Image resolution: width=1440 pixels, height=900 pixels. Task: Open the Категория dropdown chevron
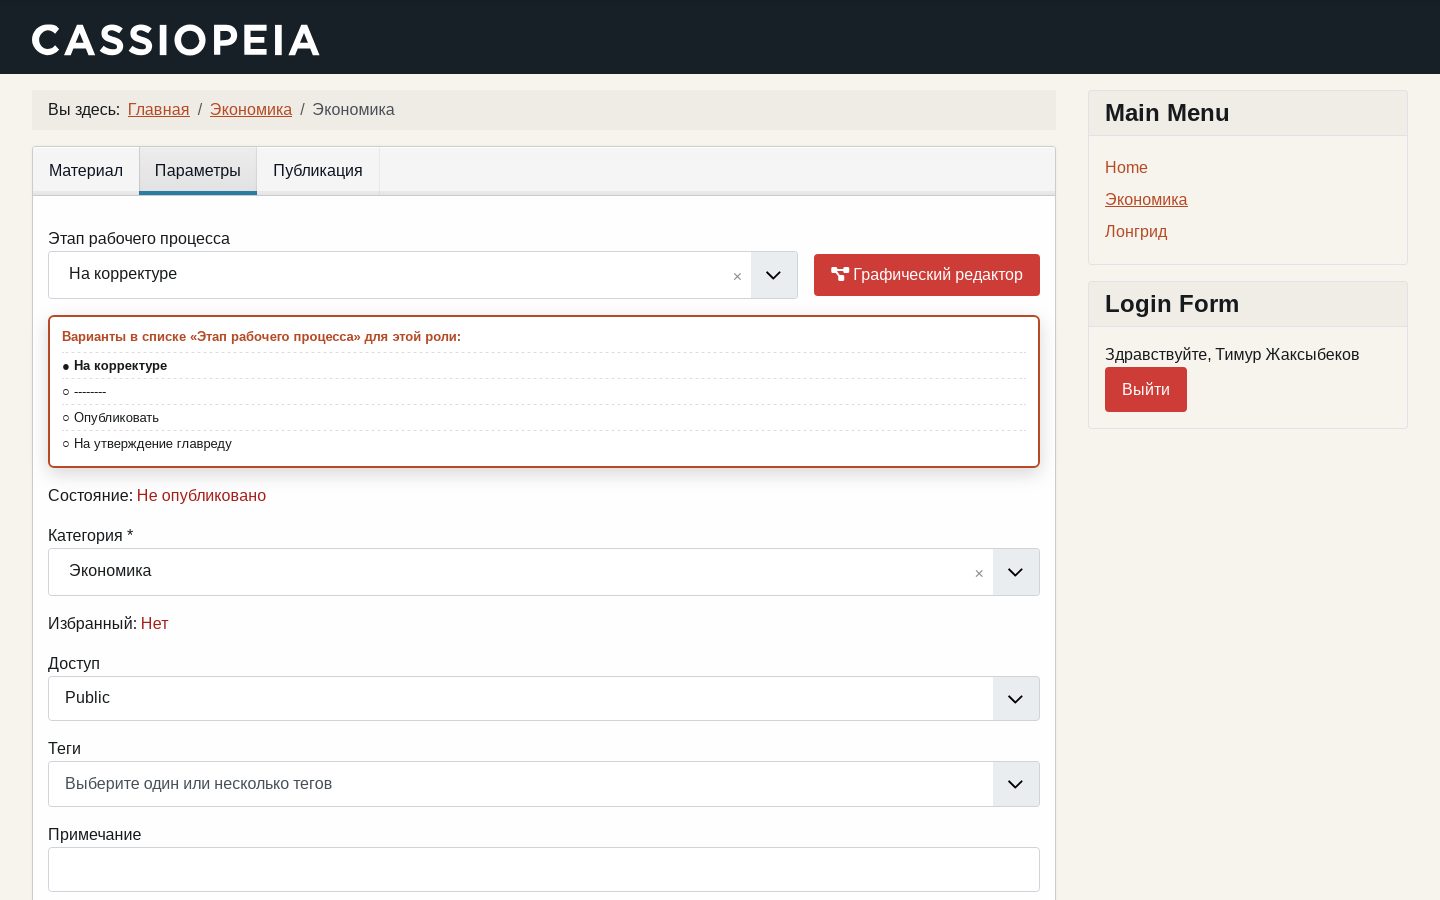click(1016, 572)
